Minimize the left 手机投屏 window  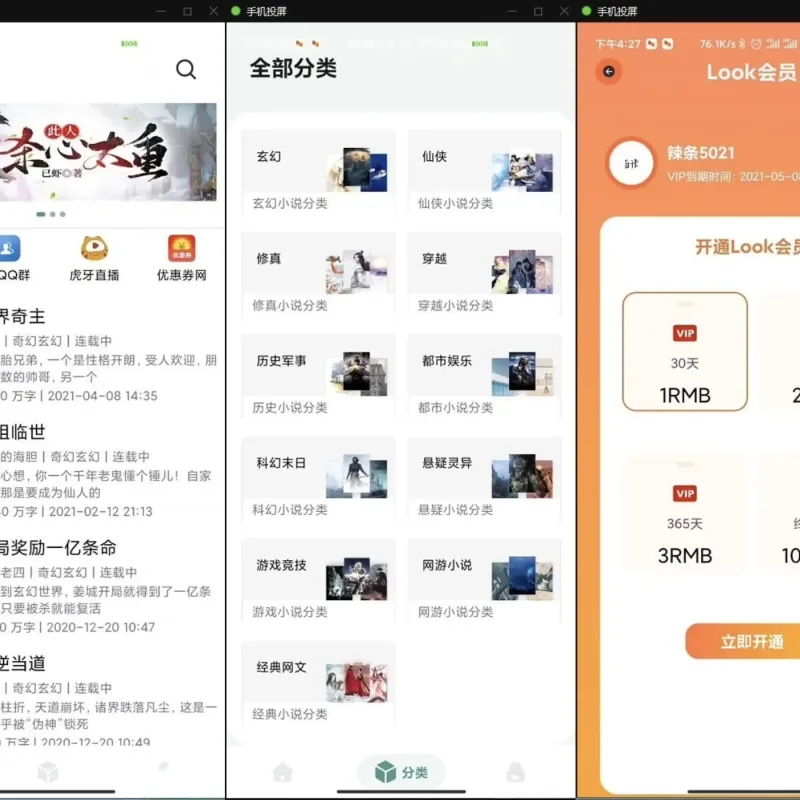(x=161, y=11)
